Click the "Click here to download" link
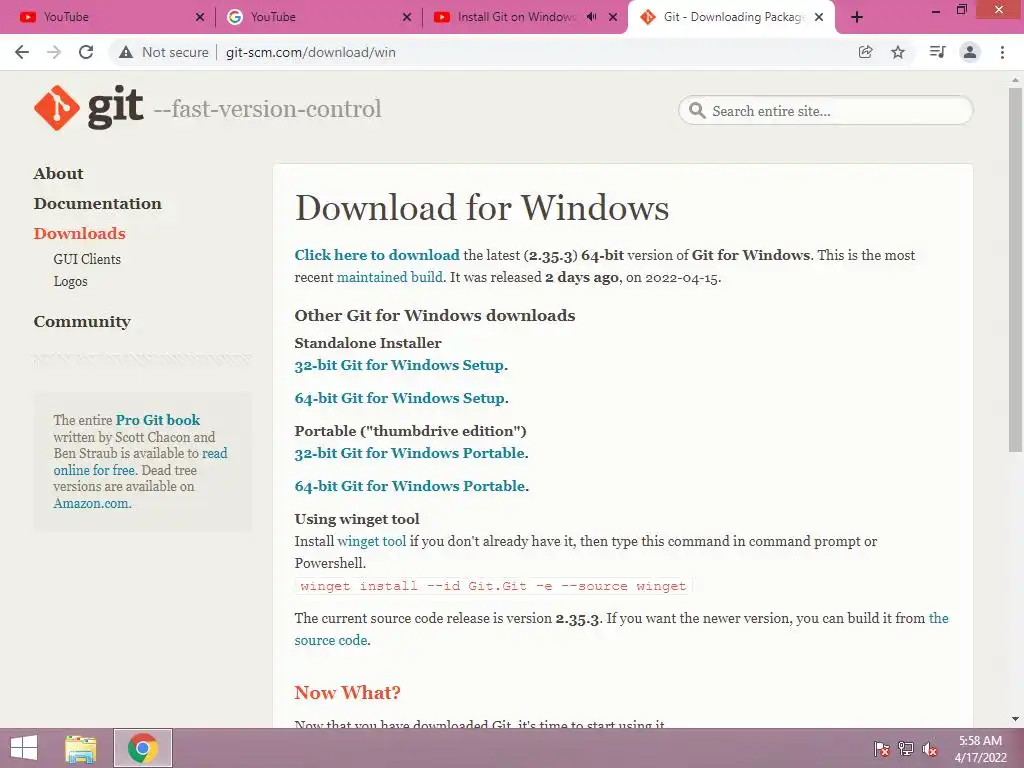 (x=377, y=255)
